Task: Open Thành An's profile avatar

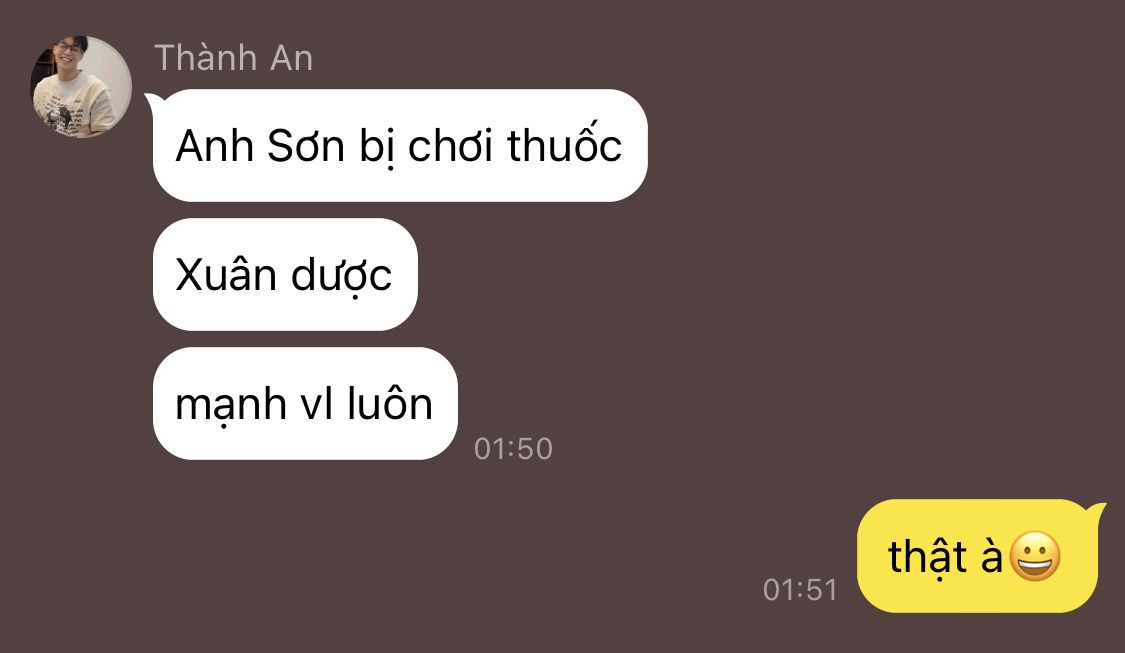Action: pyautogui.click(x=80, y=86)
